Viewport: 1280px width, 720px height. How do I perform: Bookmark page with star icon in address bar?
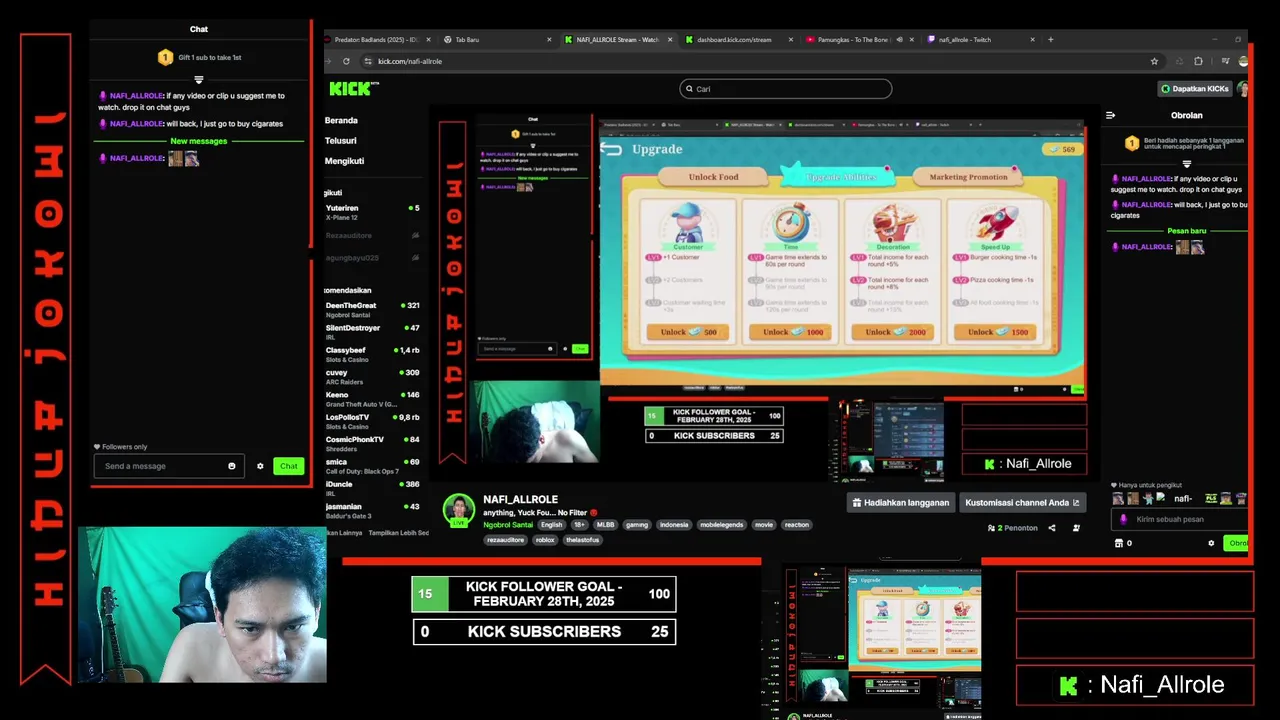pos(1154,61)
